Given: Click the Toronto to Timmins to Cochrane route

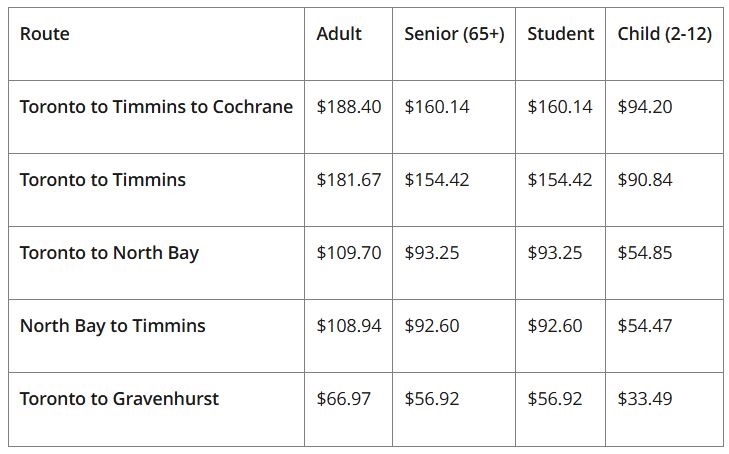Looking at the screenshot, I should pos(156,107).
